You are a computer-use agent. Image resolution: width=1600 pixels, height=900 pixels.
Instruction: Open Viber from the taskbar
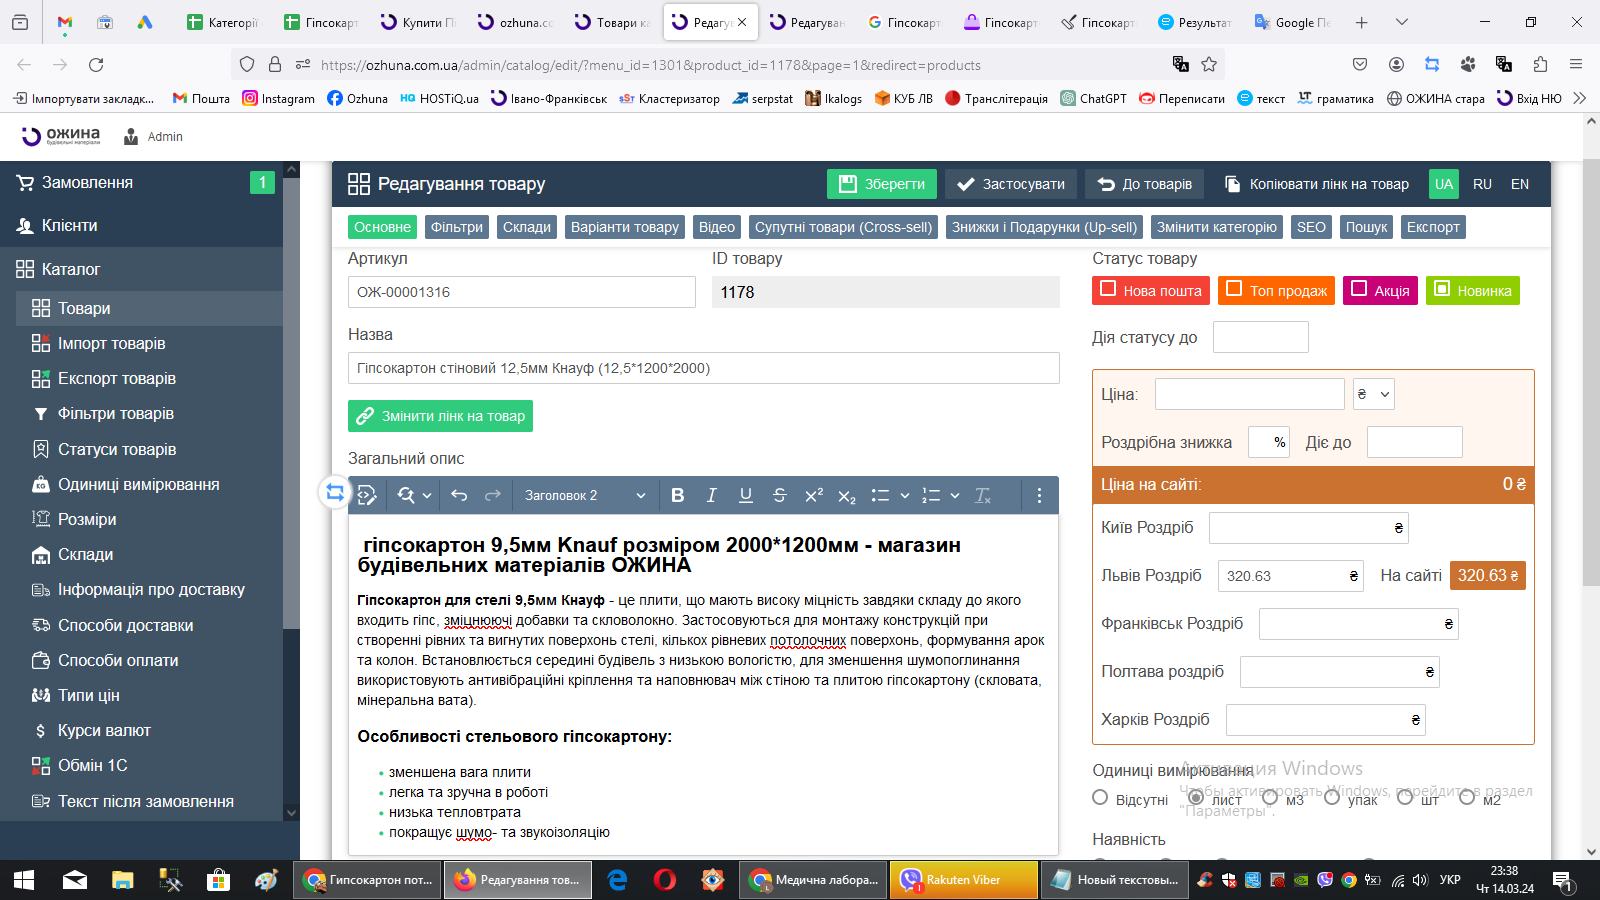point(964,880)
